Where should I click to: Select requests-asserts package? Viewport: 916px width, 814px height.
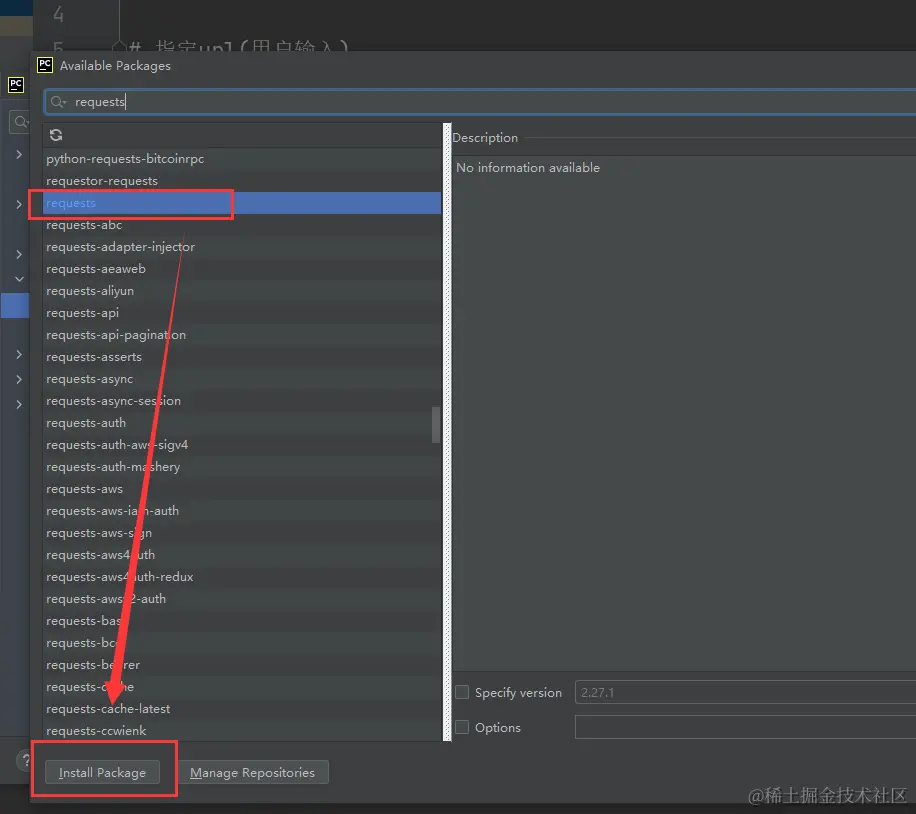[242, 357]
